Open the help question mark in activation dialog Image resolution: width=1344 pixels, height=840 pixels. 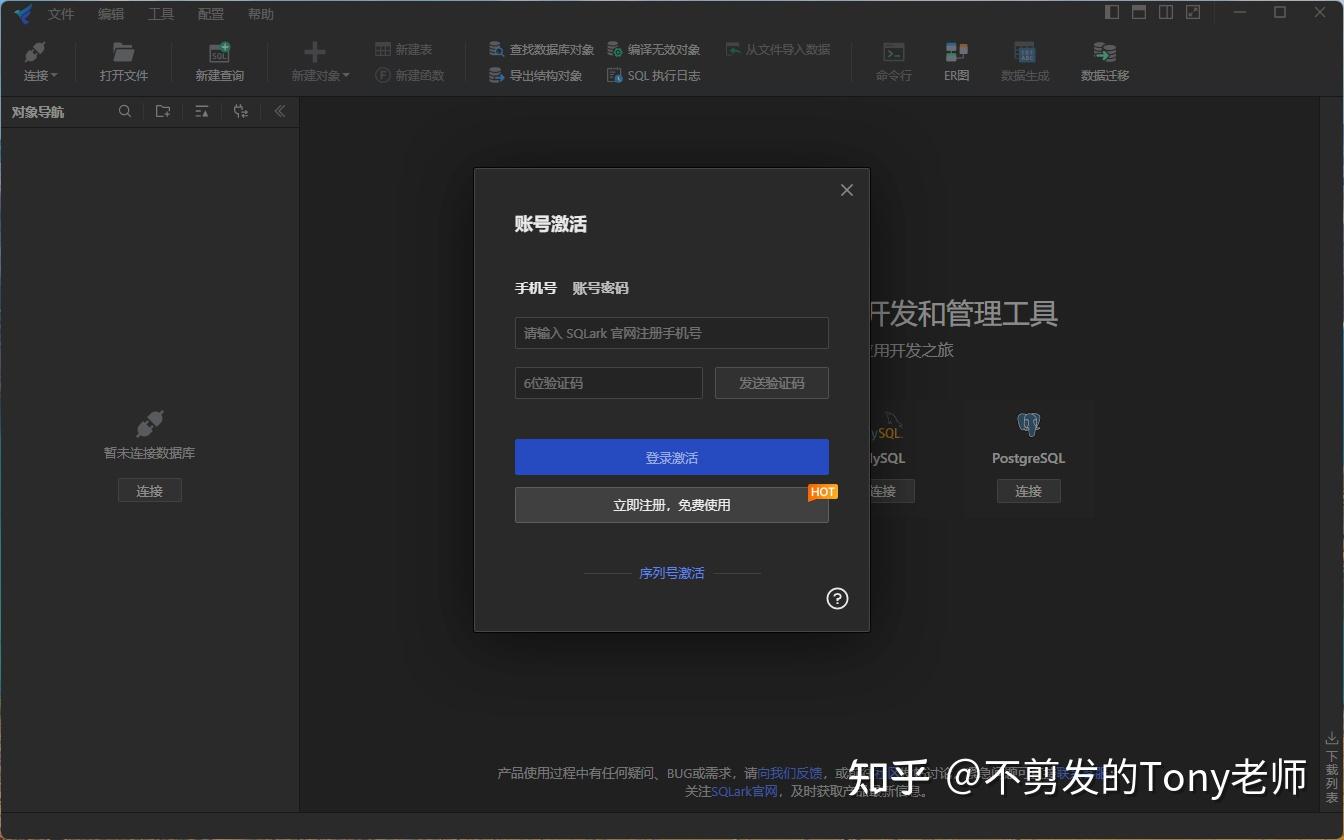837,598
